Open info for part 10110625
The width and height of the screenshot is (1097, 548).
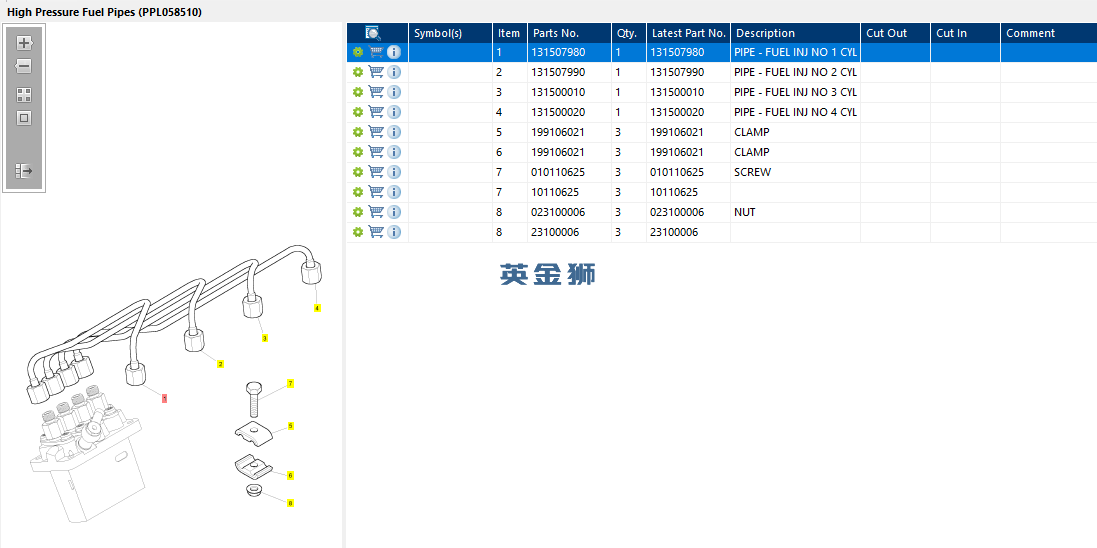tap(394, 192)
